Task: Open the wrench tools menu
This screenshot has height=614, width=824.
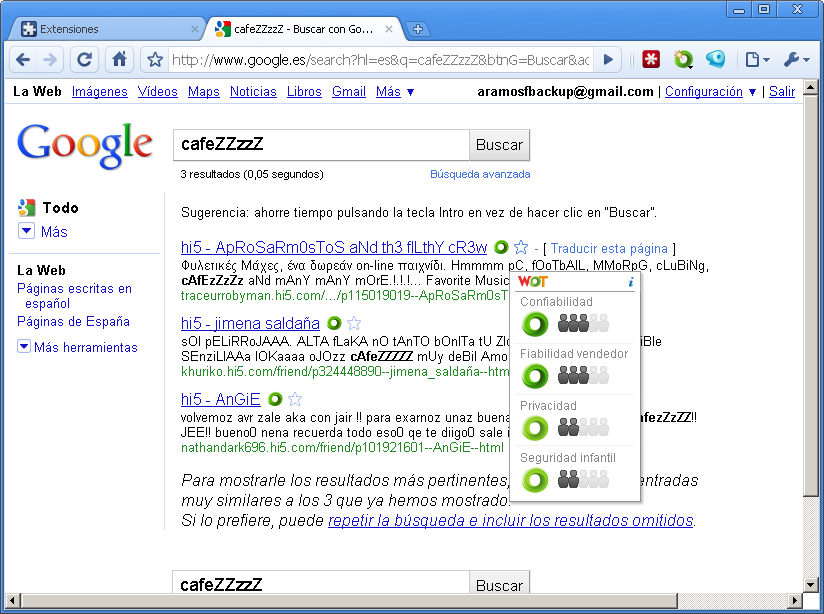Action: [796, 59]
